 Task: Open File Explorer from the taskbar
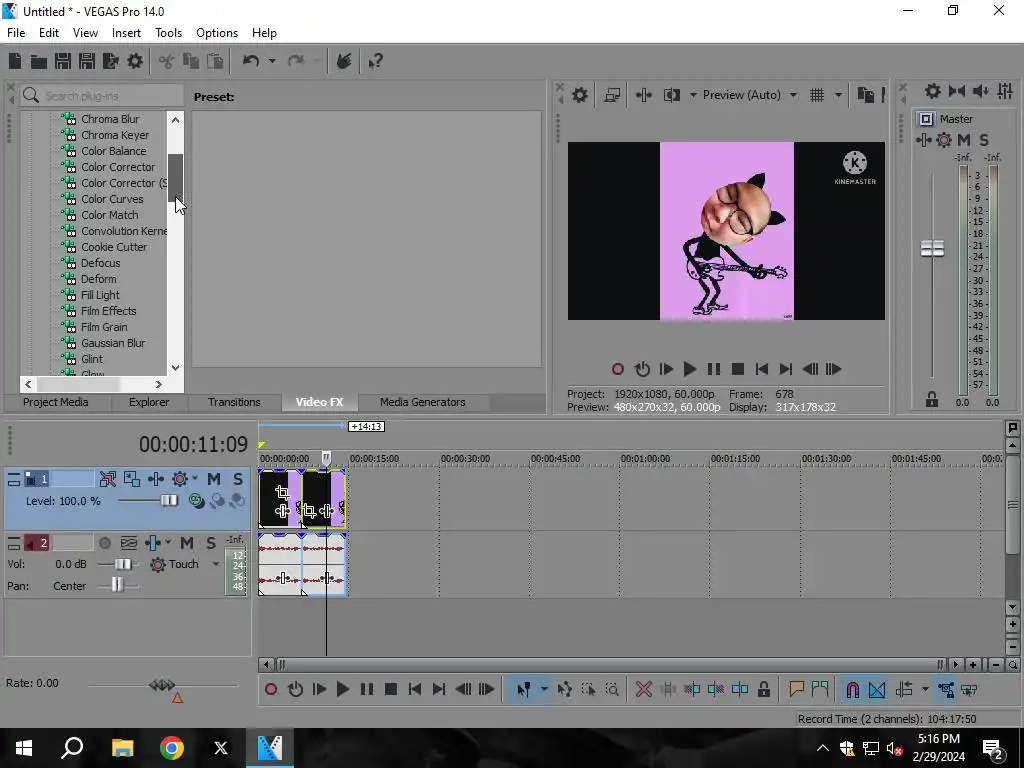tap(122, 748)
